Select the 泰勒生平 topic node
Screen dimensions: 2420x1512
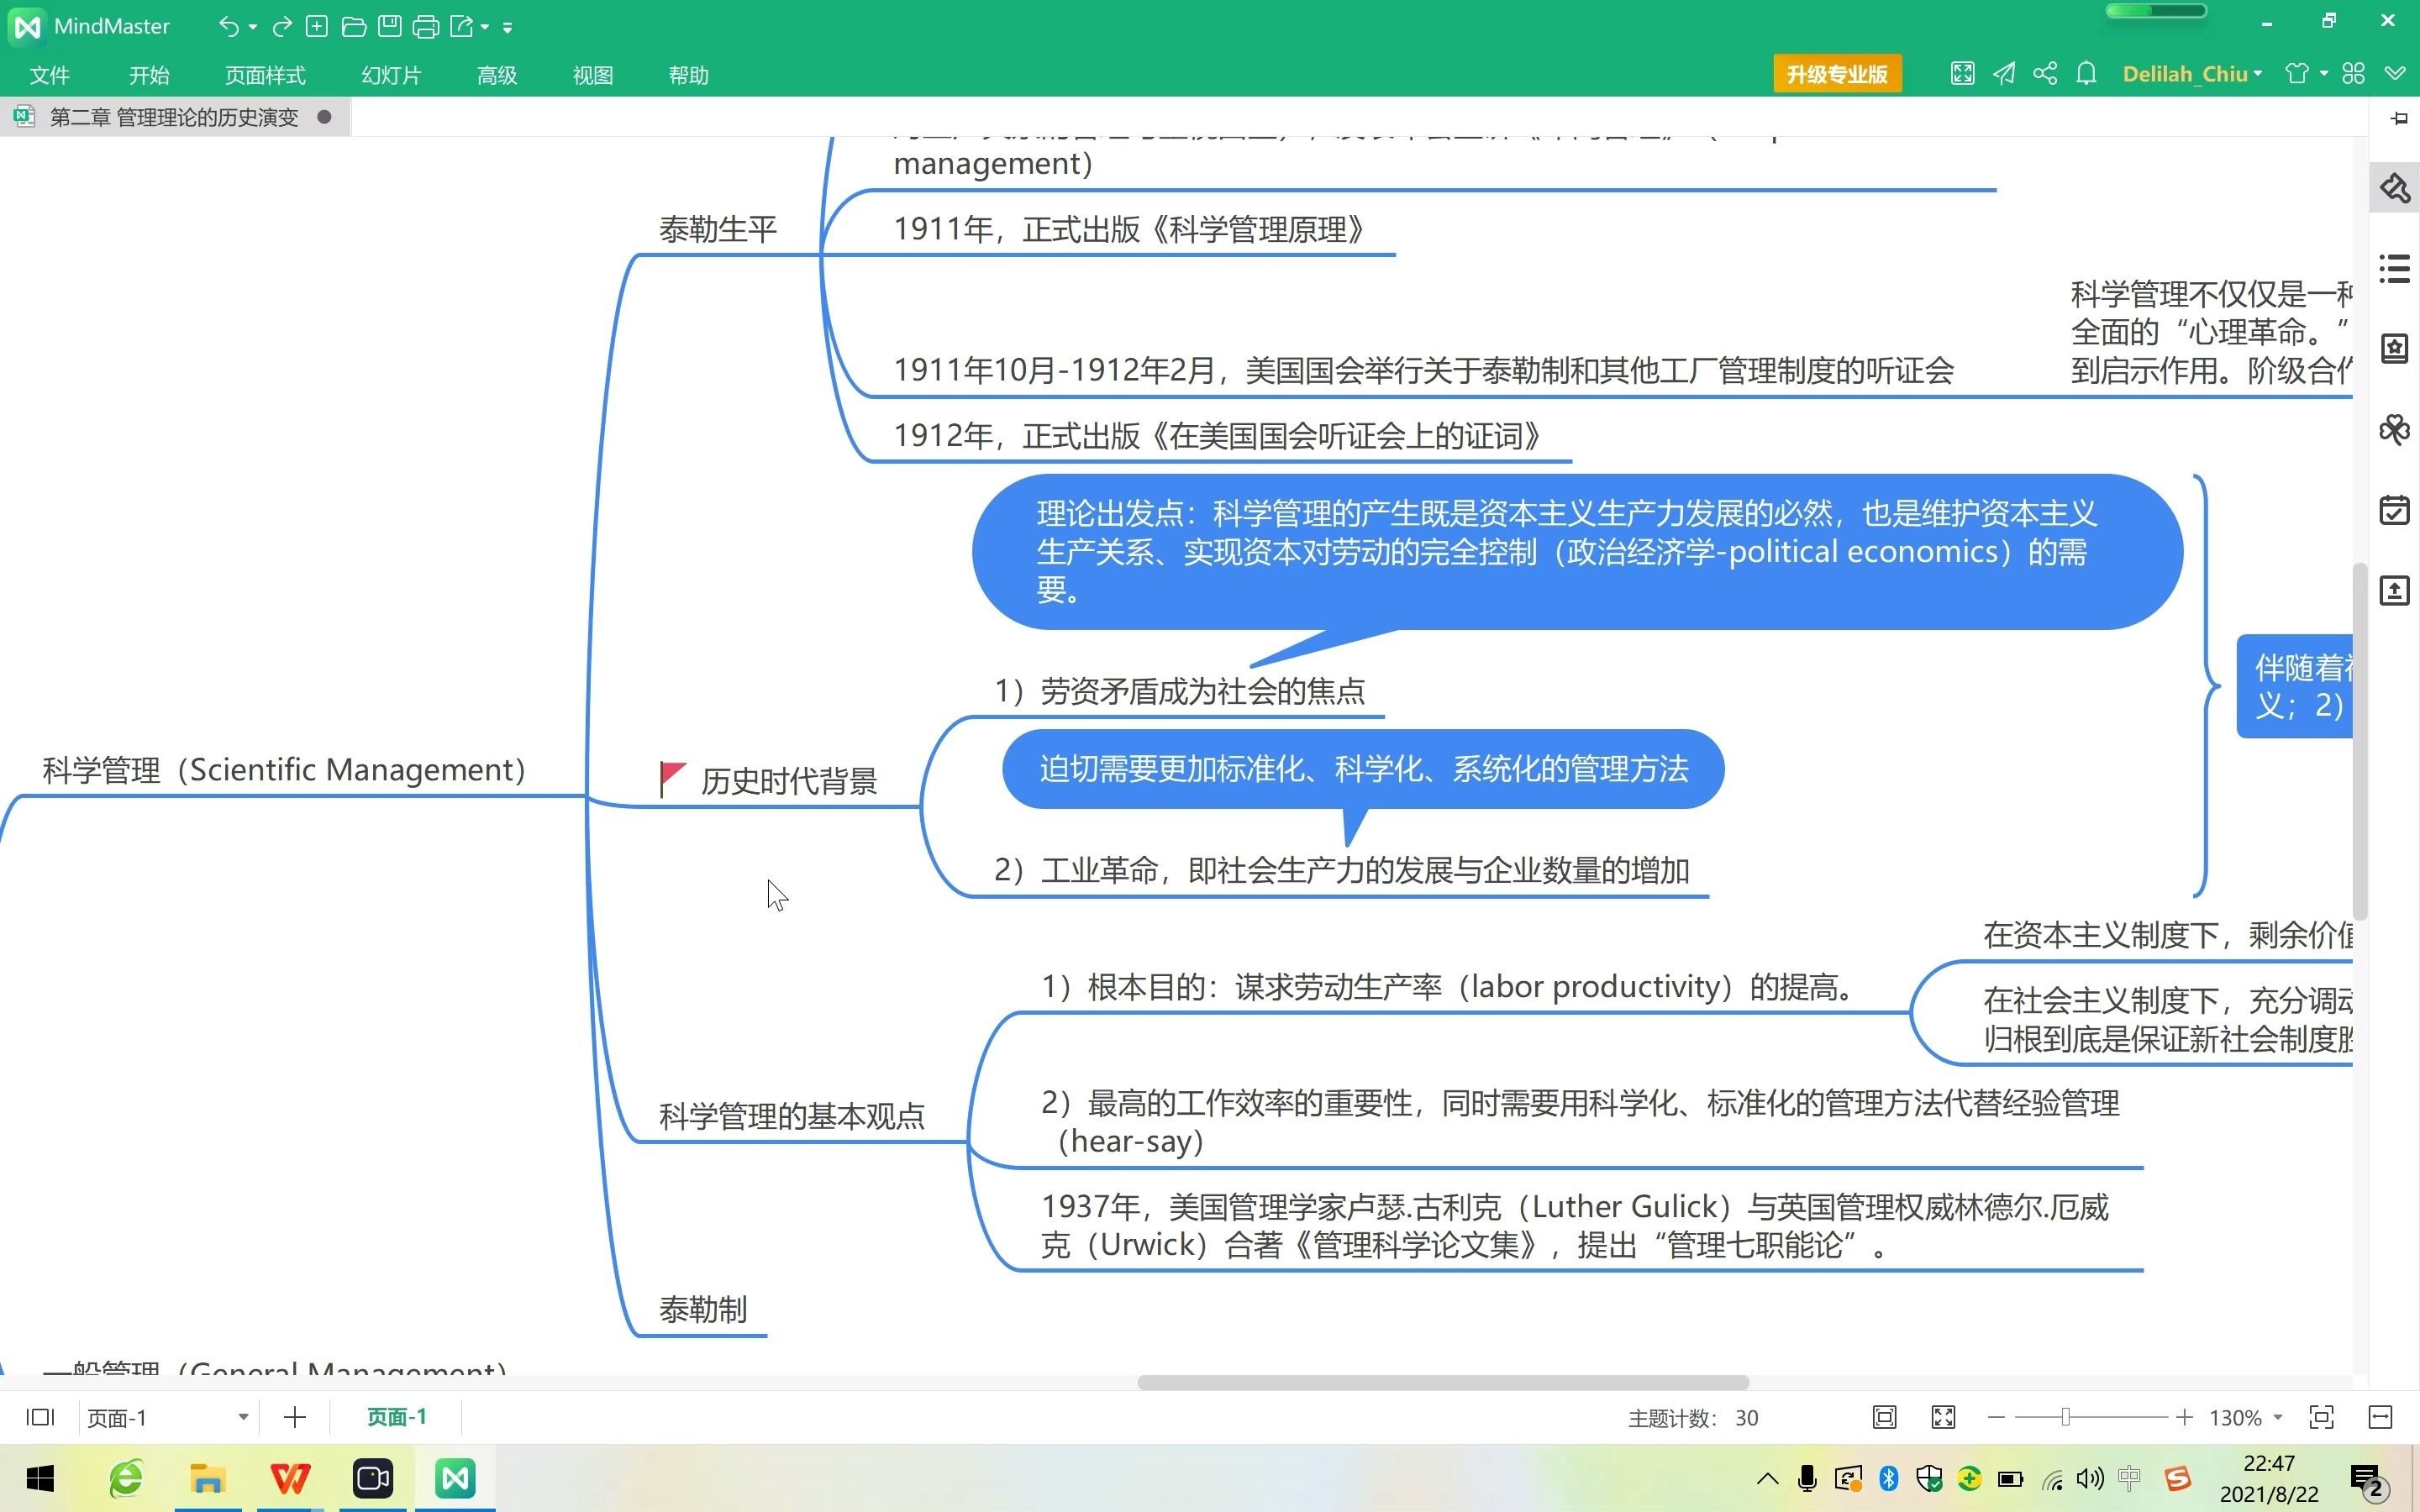pyautogui.click(x=718, y=229)
